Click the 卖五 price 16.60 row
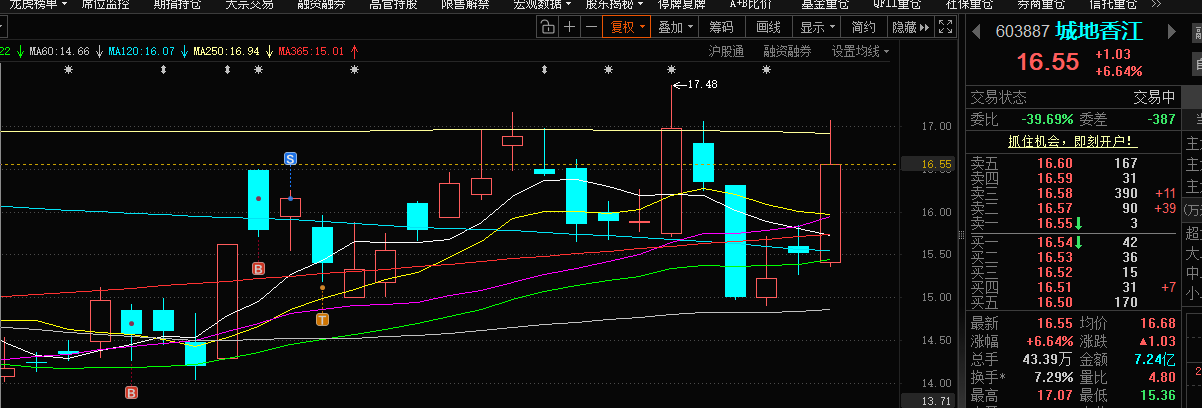The height and width of the screenshot is (408, 1202). coord(1074,163)
